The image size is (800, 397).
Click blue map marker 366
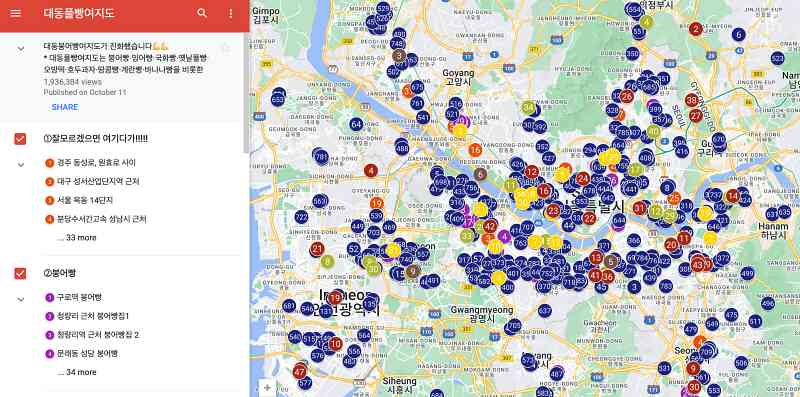click(634, 240)
